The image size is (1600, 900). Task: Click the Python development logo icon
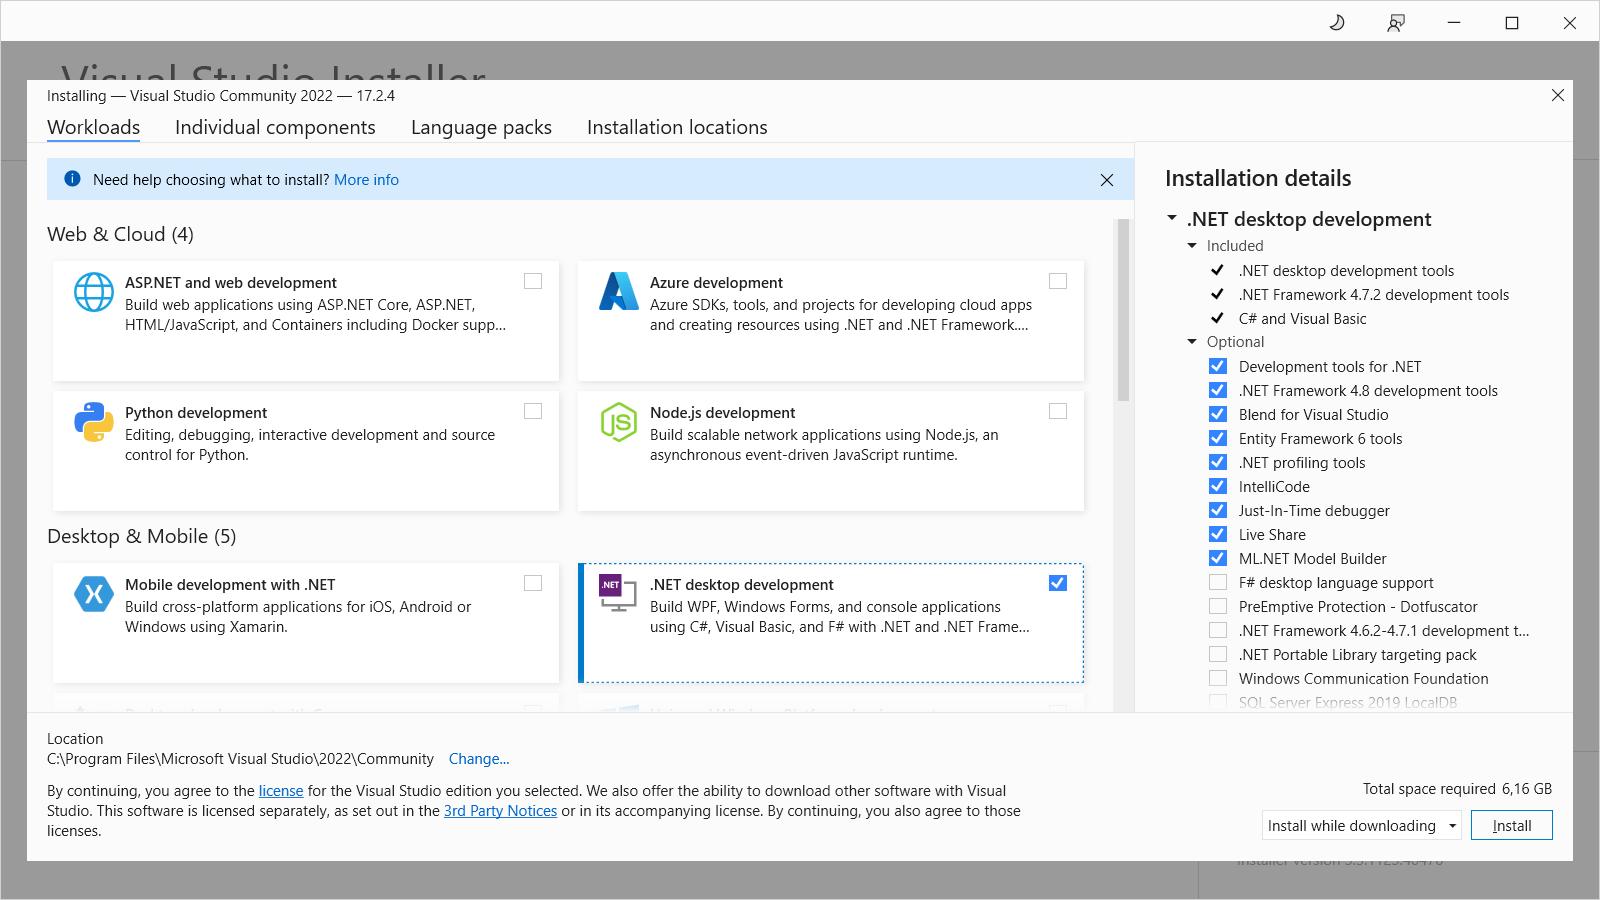[94, 422]
